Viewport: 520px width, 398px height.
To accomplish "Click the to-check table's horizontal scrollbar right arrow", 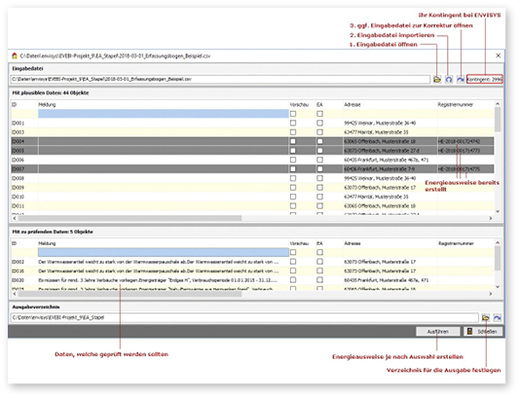I will coord(490,294).
